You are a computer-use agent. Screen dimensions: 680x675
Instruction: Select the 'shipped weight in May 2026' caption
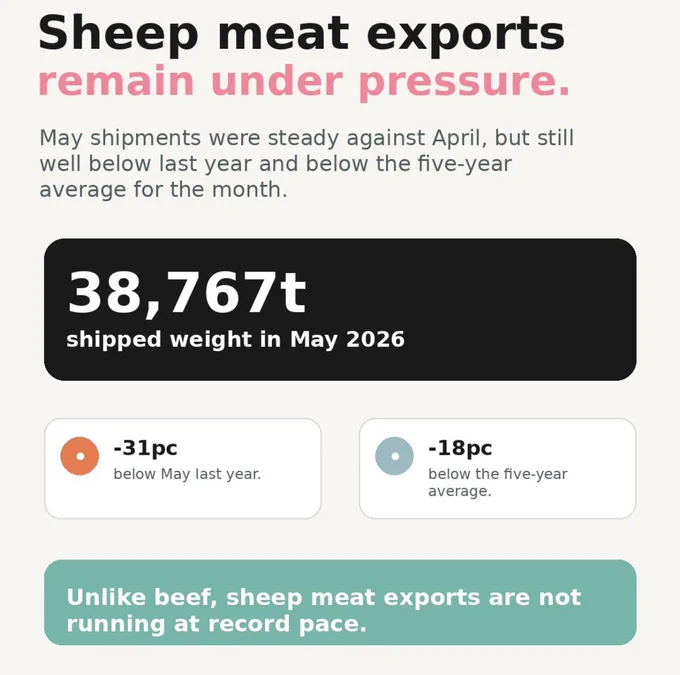(235, 339)
